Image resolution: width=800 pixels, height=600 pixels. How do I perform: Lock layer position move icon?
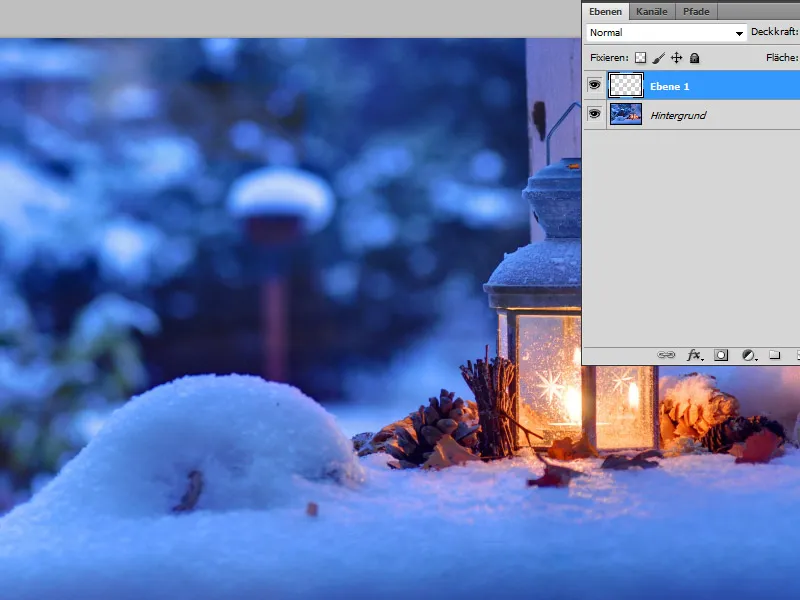coord(677,58)
